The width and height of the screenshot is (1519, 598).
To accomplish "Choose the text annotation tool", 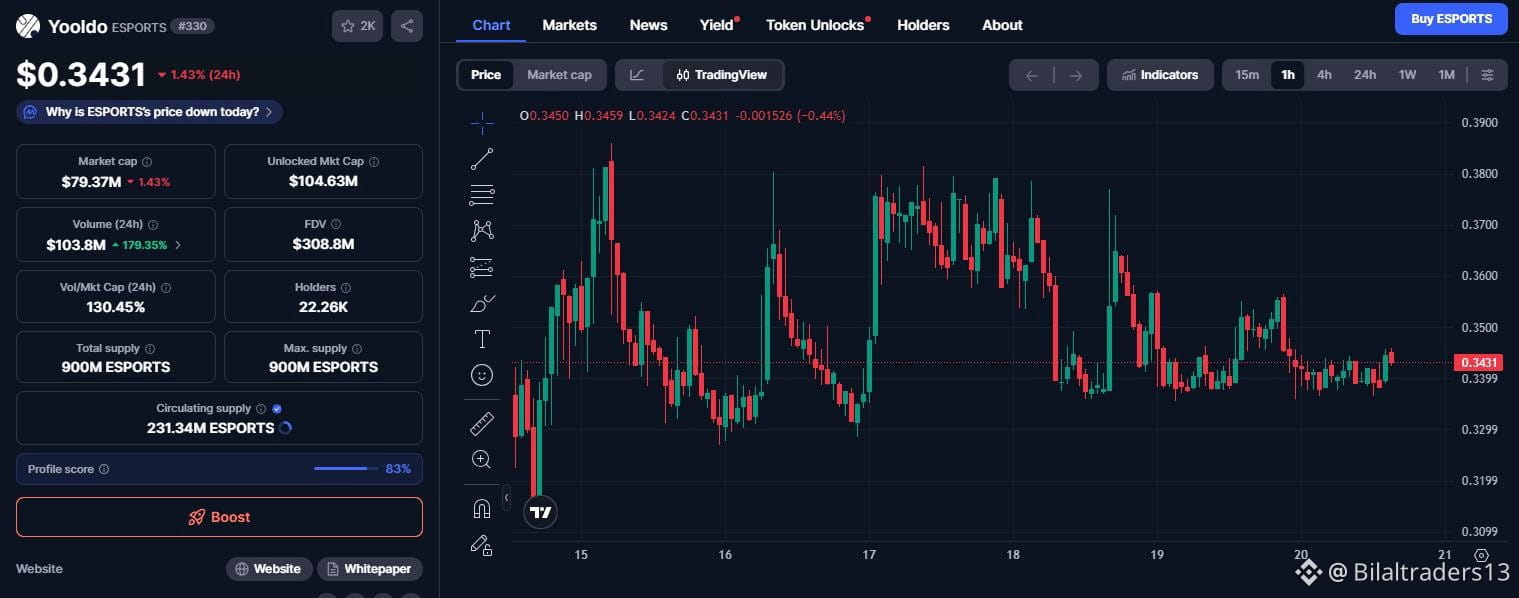I will 482,339.
